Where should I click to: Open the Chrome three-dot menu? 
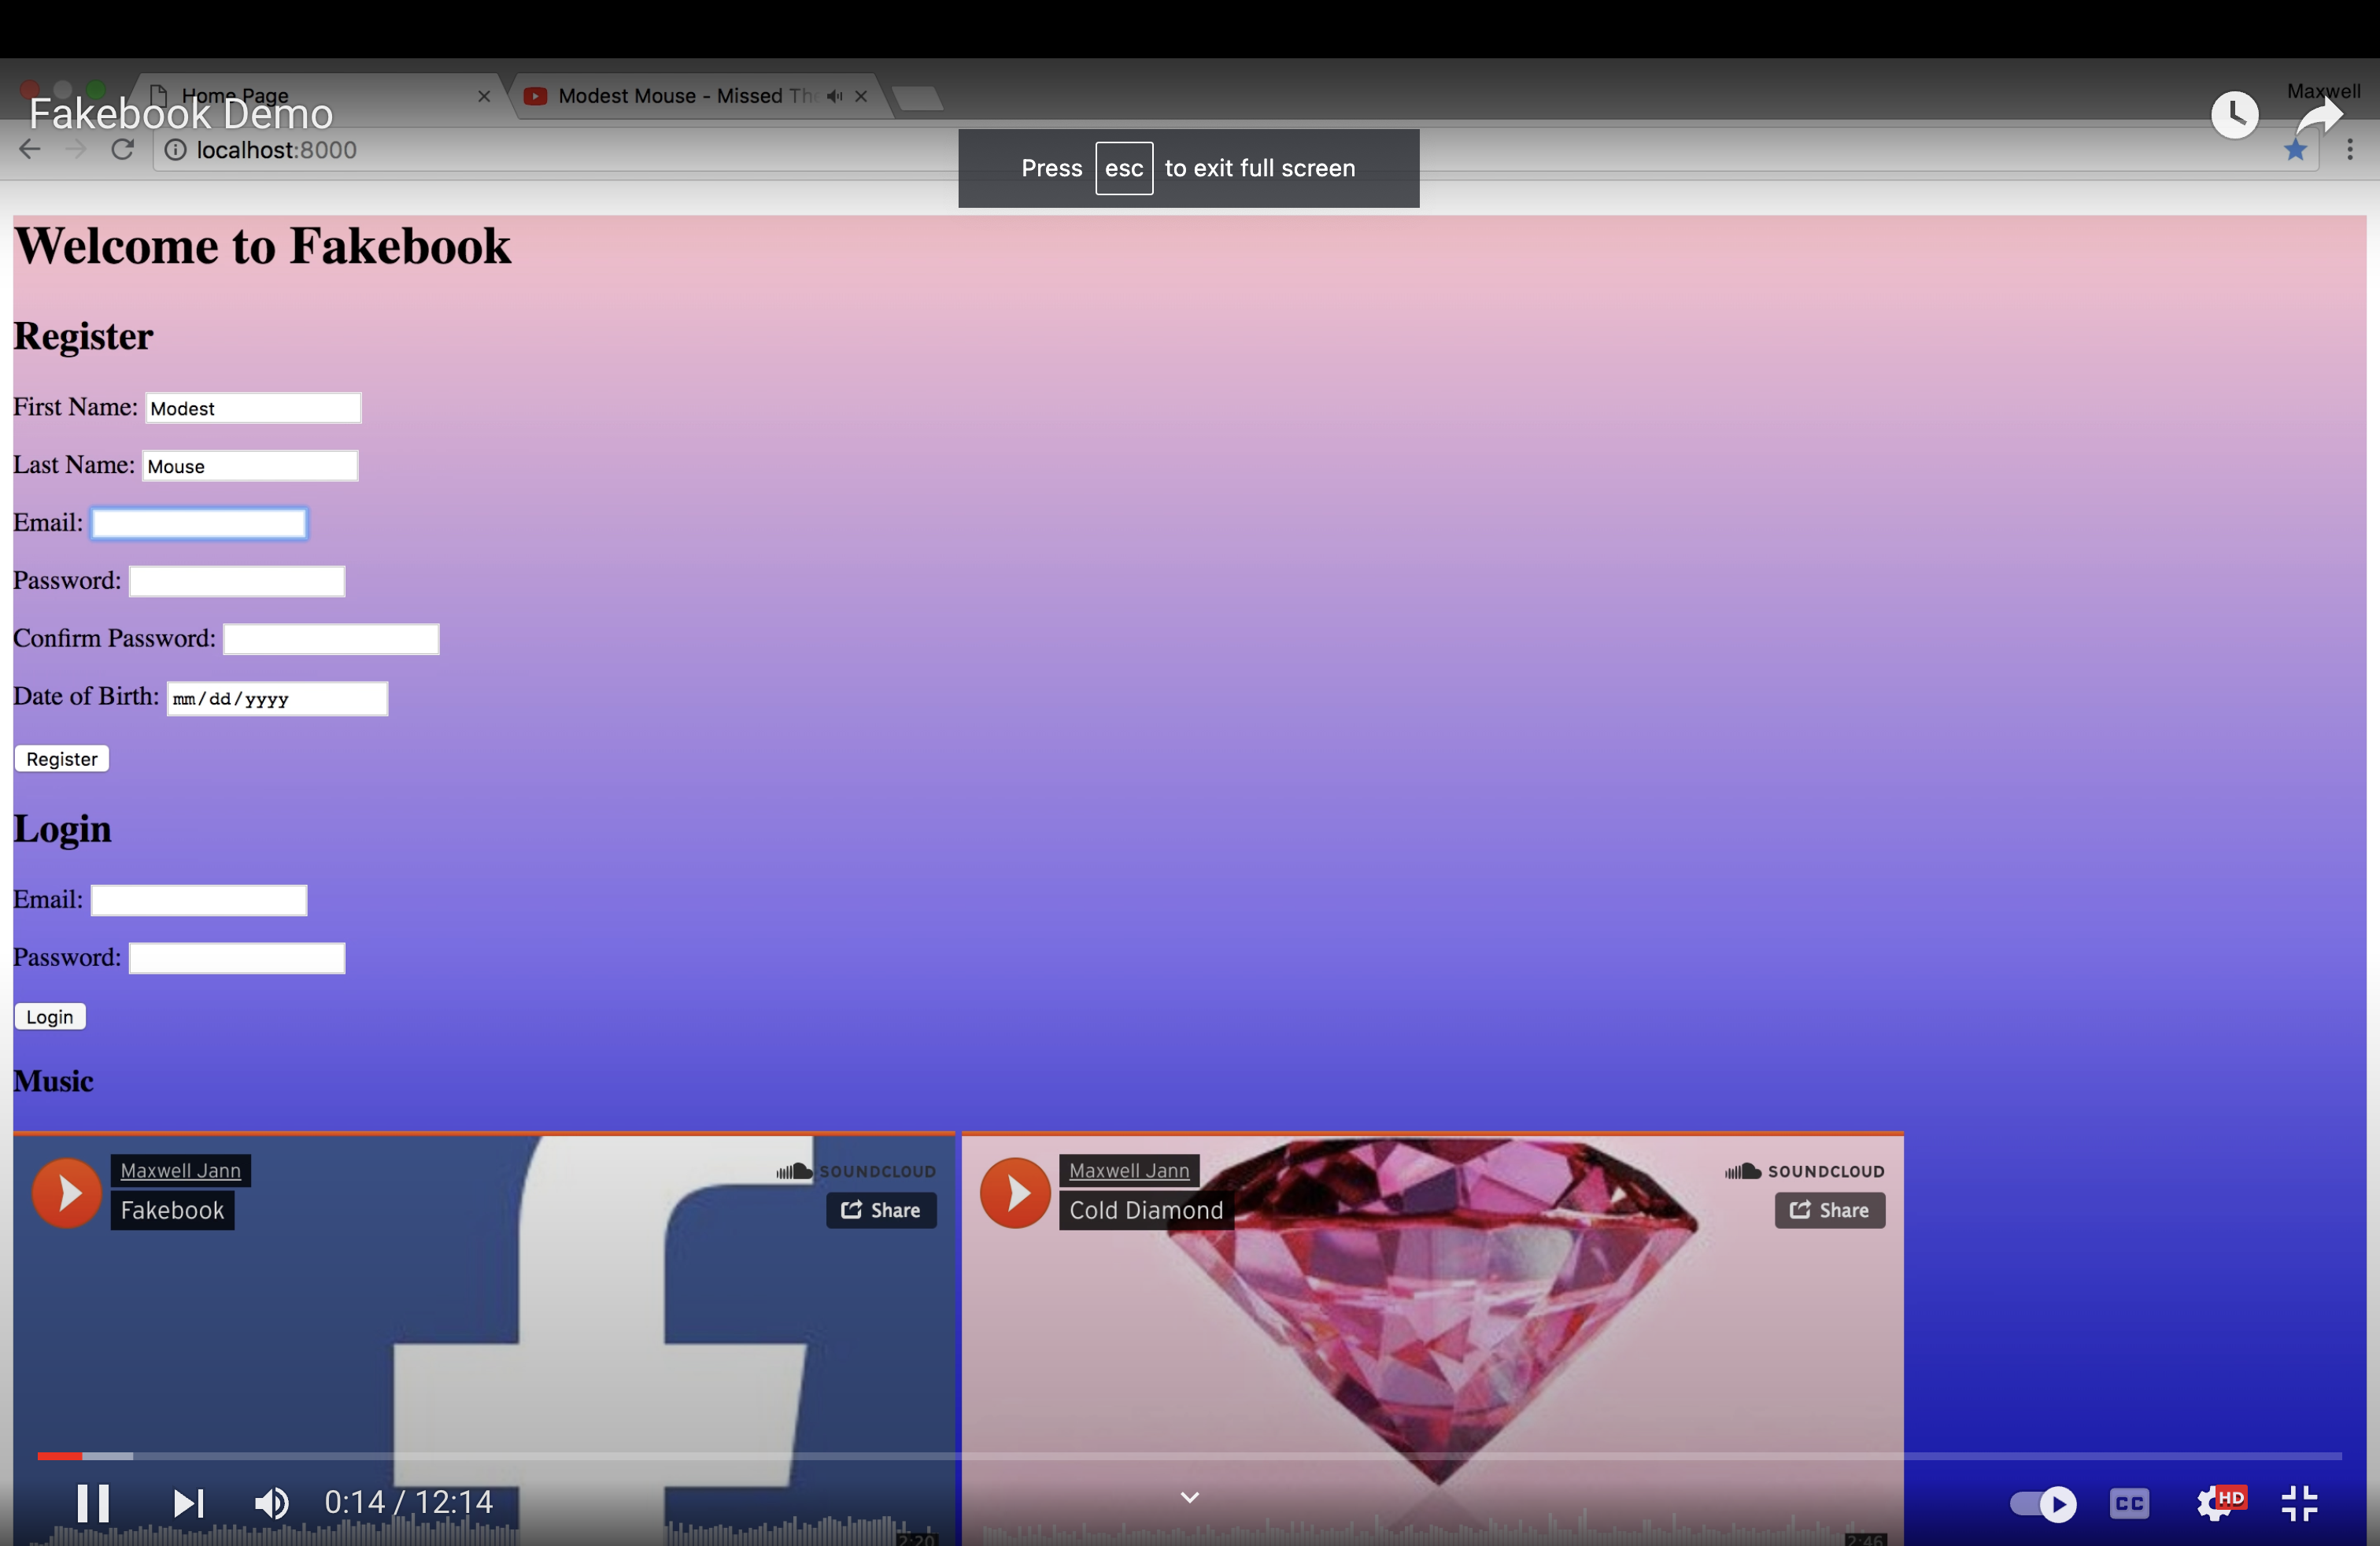tap(2350, 150)
